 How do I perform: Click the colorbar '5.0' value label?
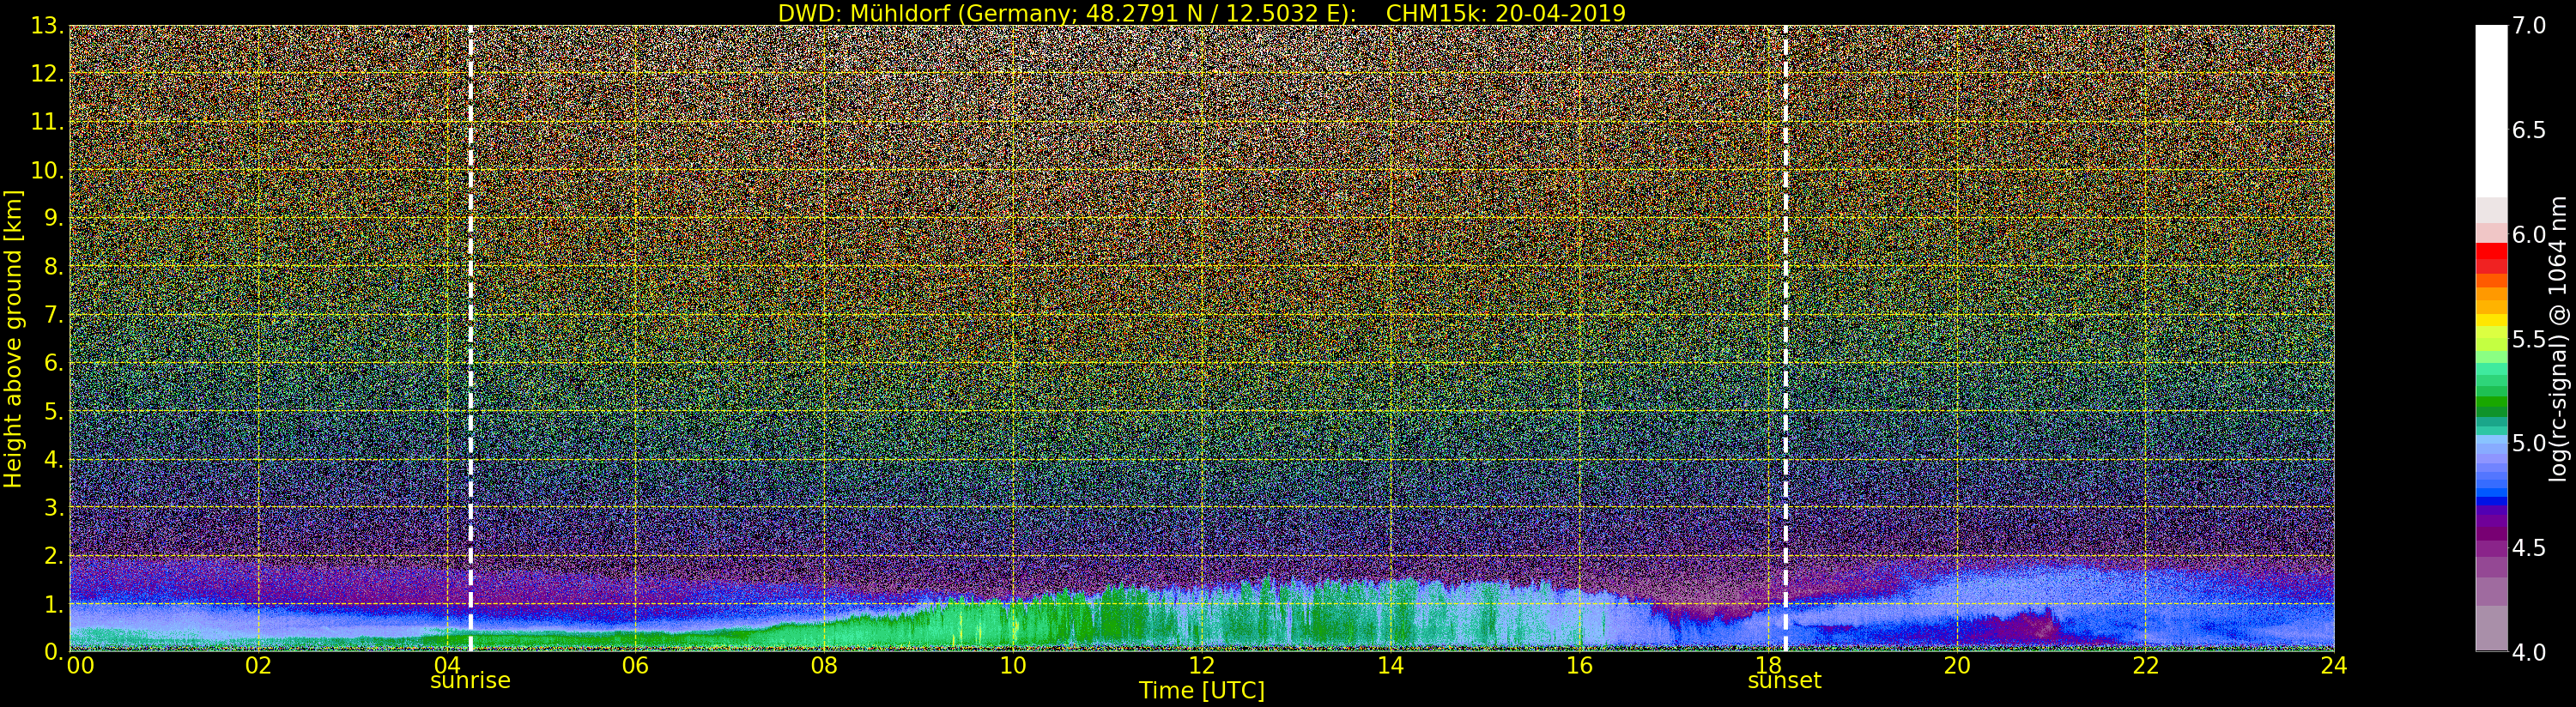click(x=2529, y=443)
